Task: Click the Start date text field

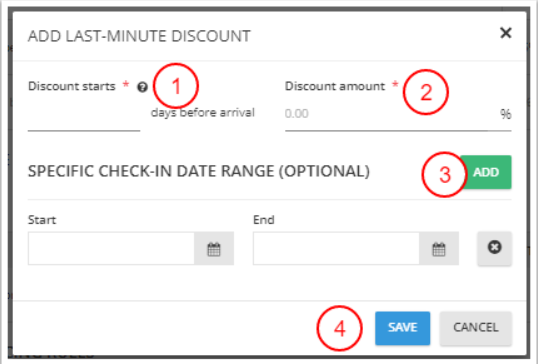Action: [x=111, y=248]
